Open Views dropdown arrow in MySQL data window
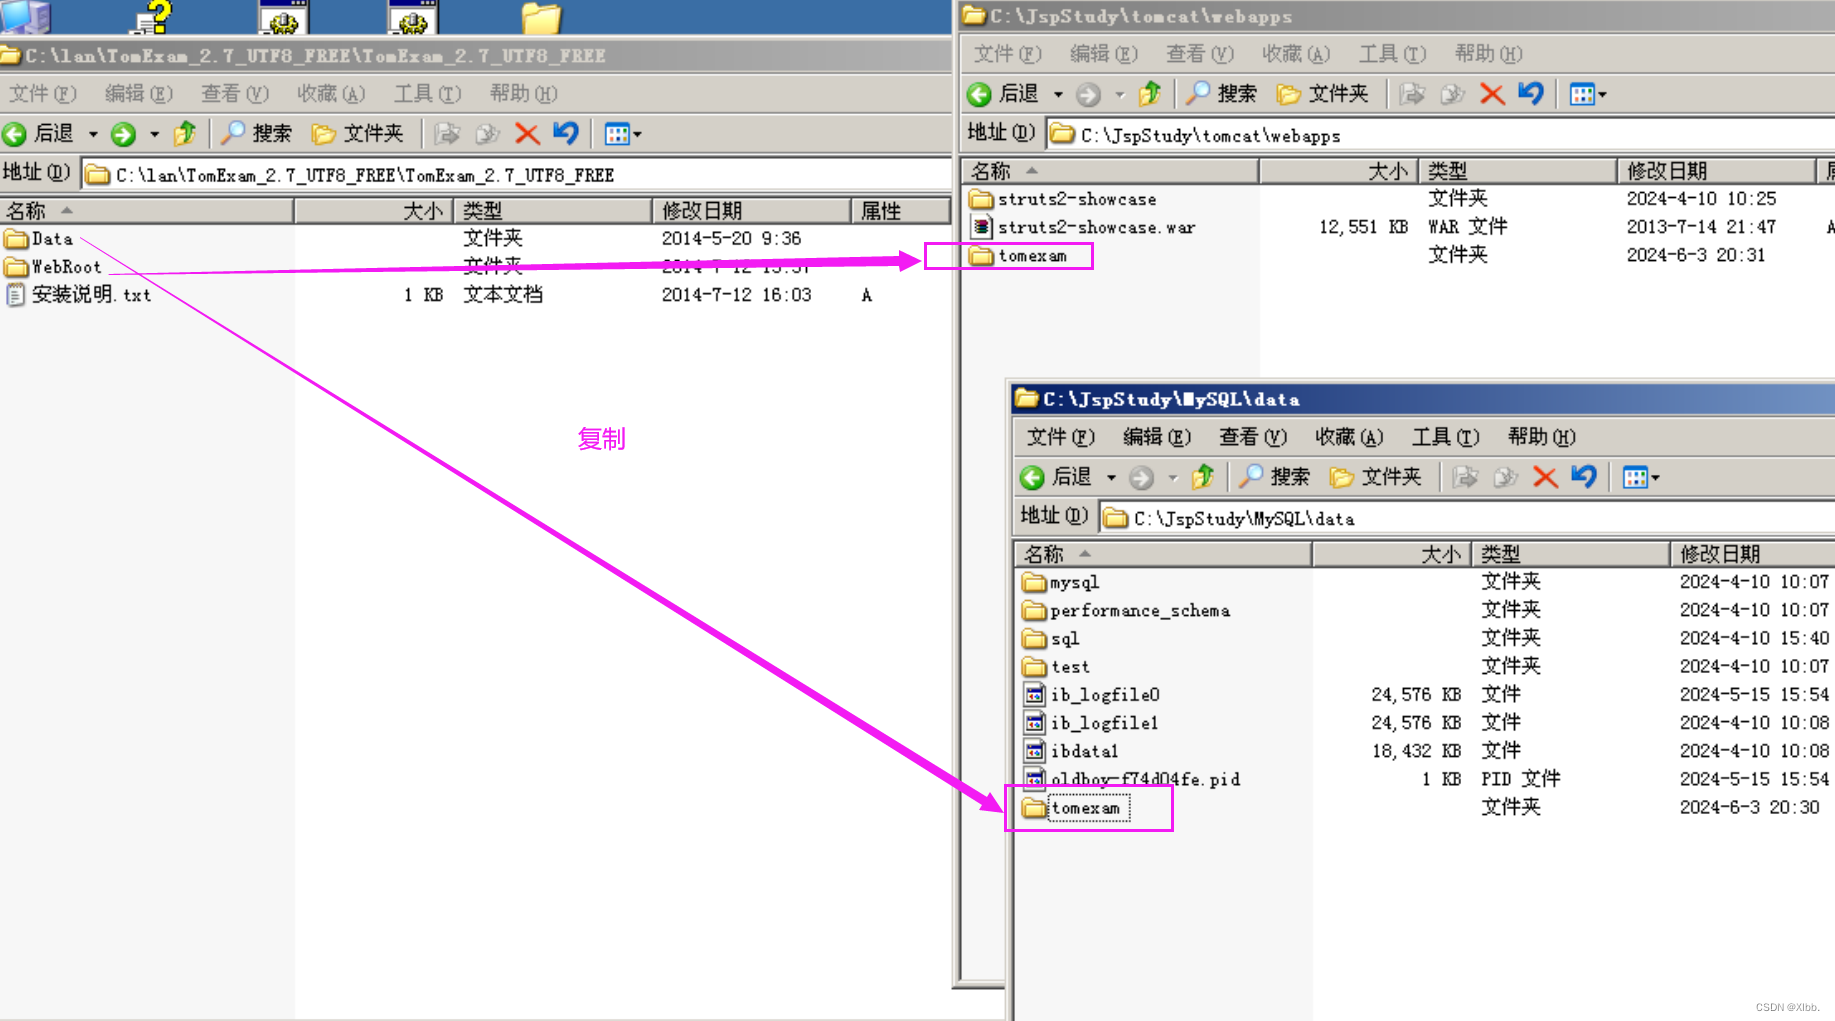Viewport: 1835px width, 1021px height. (1655, 478)
